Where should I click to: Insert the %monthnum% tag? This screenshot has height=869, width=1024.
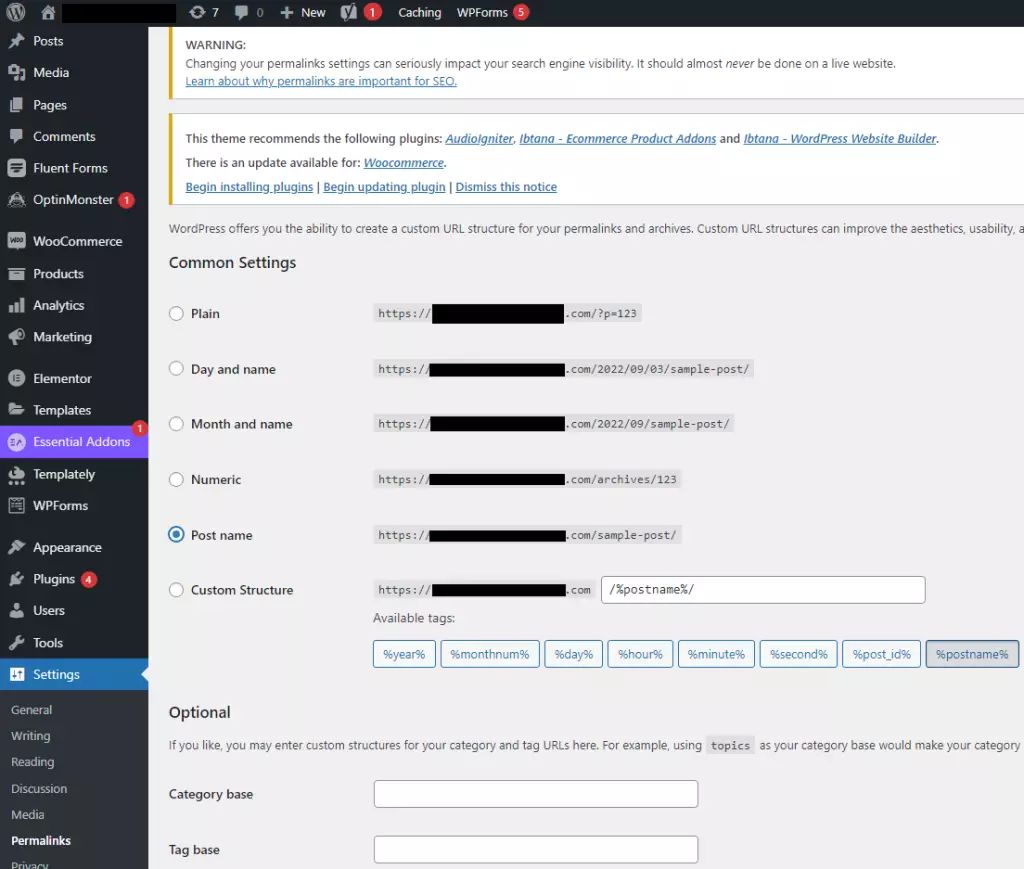point(490,654)
